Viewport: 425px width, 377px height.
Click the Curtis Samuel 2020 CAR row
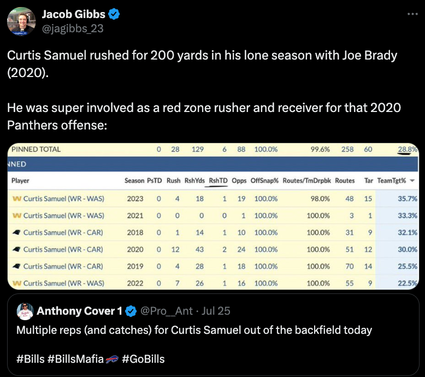(x=213, y=249)
